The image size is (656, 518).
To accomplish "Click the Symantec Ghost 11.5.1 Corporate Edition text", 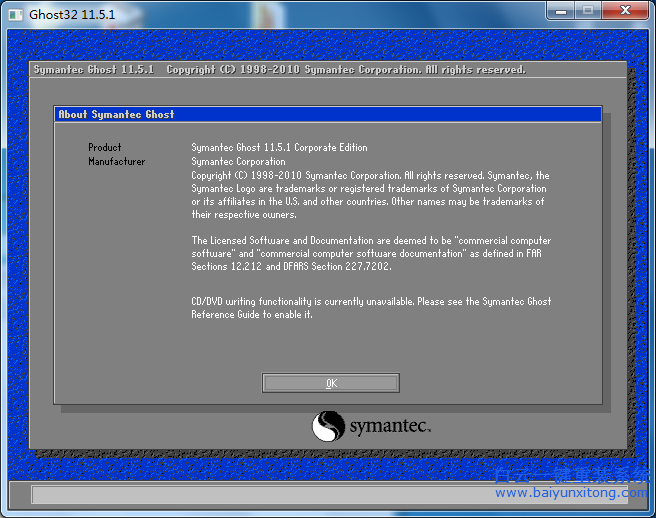I will tap(279, 148).
